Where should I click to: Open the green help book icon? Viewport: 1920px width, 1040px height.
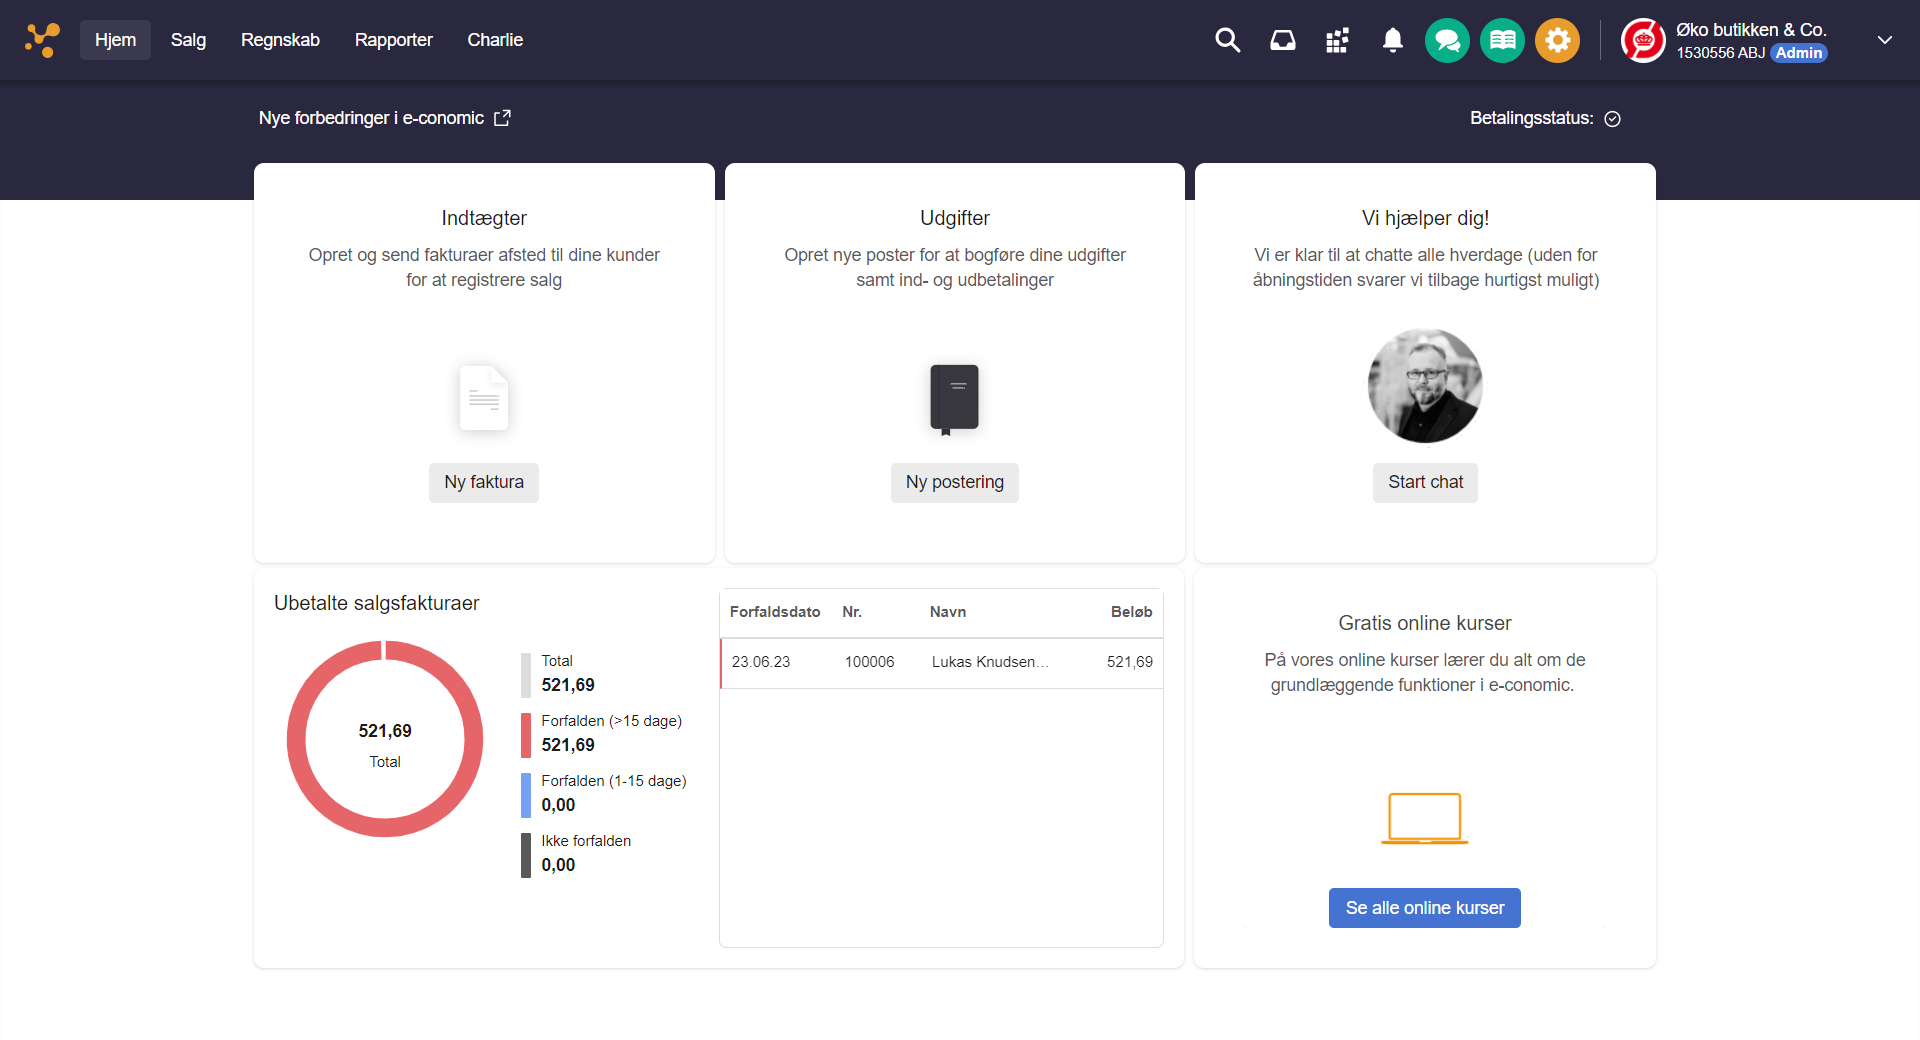(x=1502, y=40)
